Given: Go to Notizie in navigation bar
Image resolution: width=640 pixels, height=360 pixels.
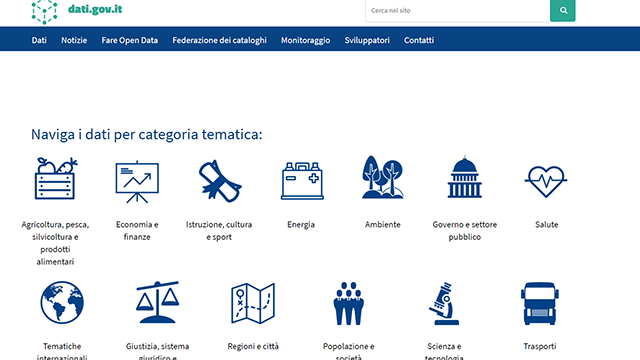Looking at the screenshot, I should 74,40.
